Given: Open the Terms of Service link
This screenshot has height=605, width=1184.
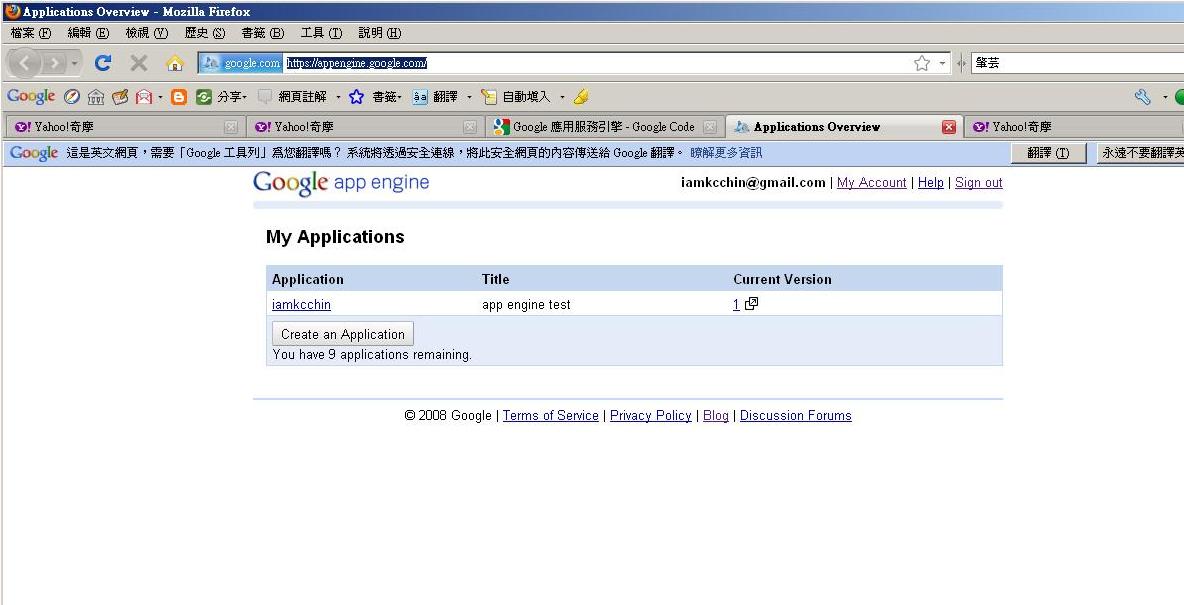Looking at the screenshot, I should (x=550, y=415).
